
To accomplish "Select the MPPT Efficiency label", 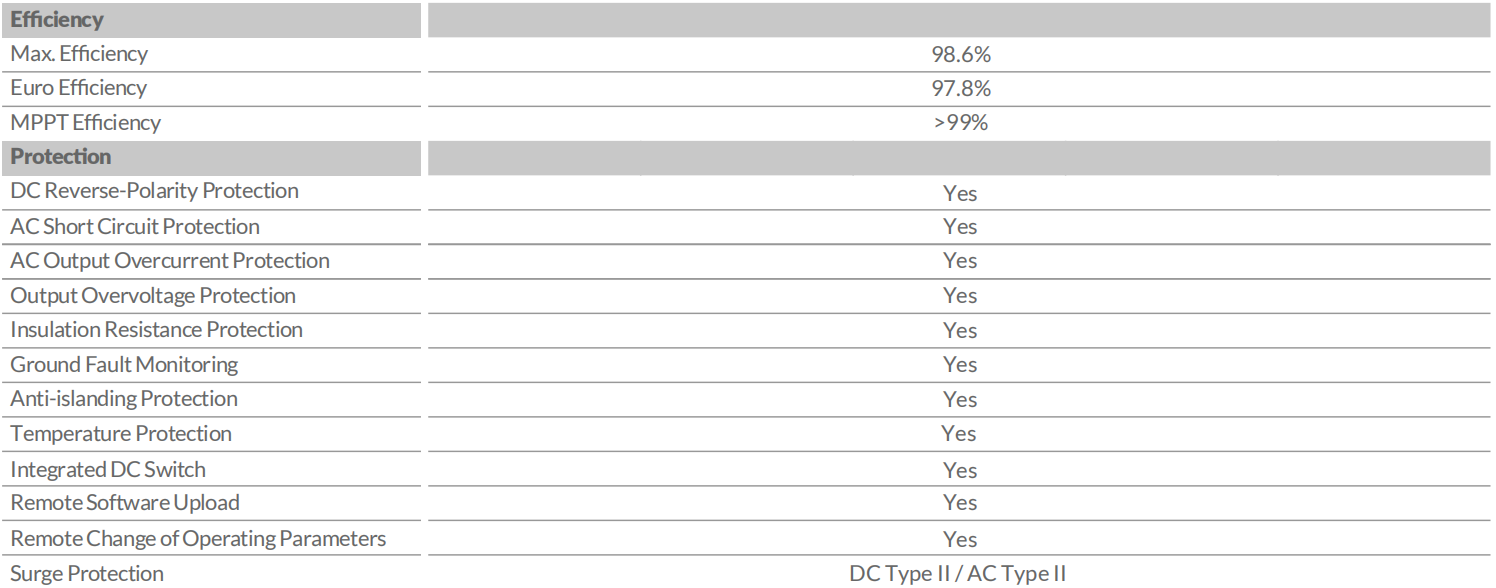I will click(85, 123).
